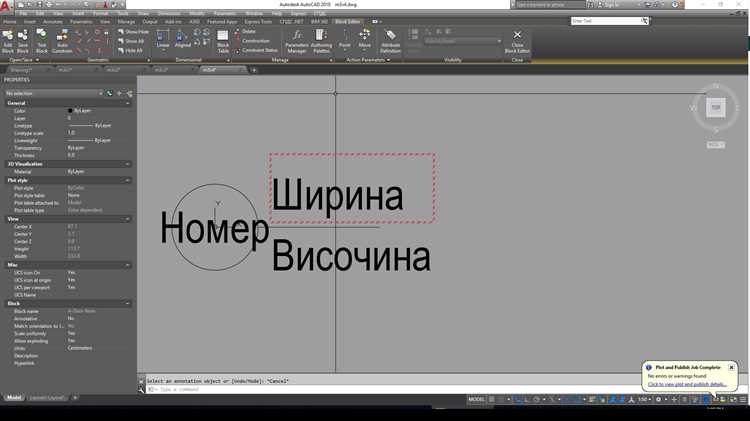Screen dimensions: 750x421
Task: Click the ByLayer Color property swatch
Action: pyautogui.click(x=70, y=111)
